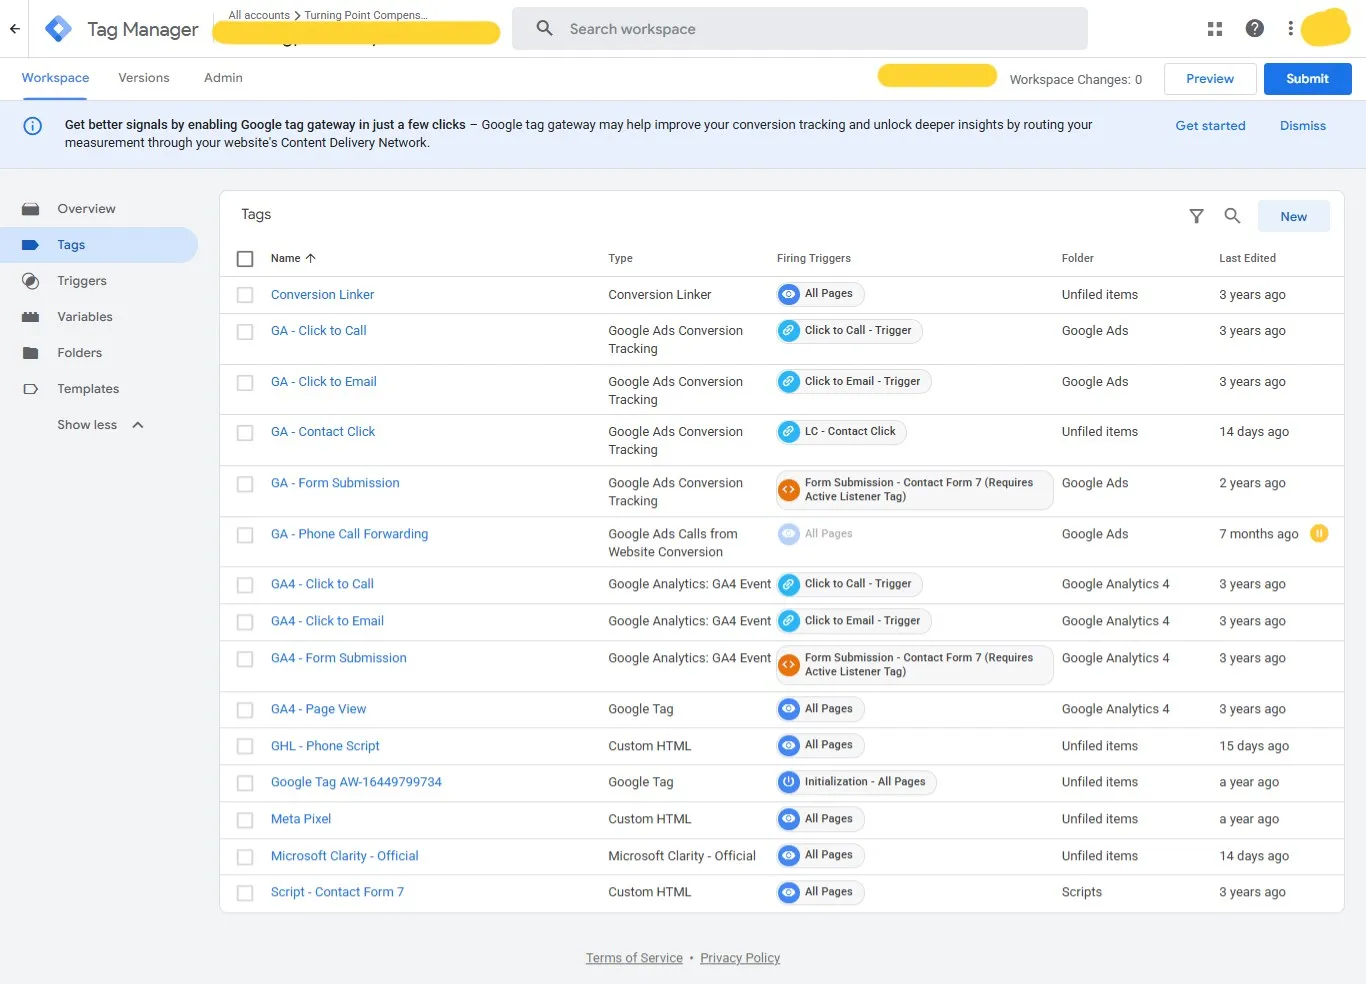The width and height of the screenshot is (1366, 984).
Task: Click the All accounts breadcrumb
Action: click(259, 15)
